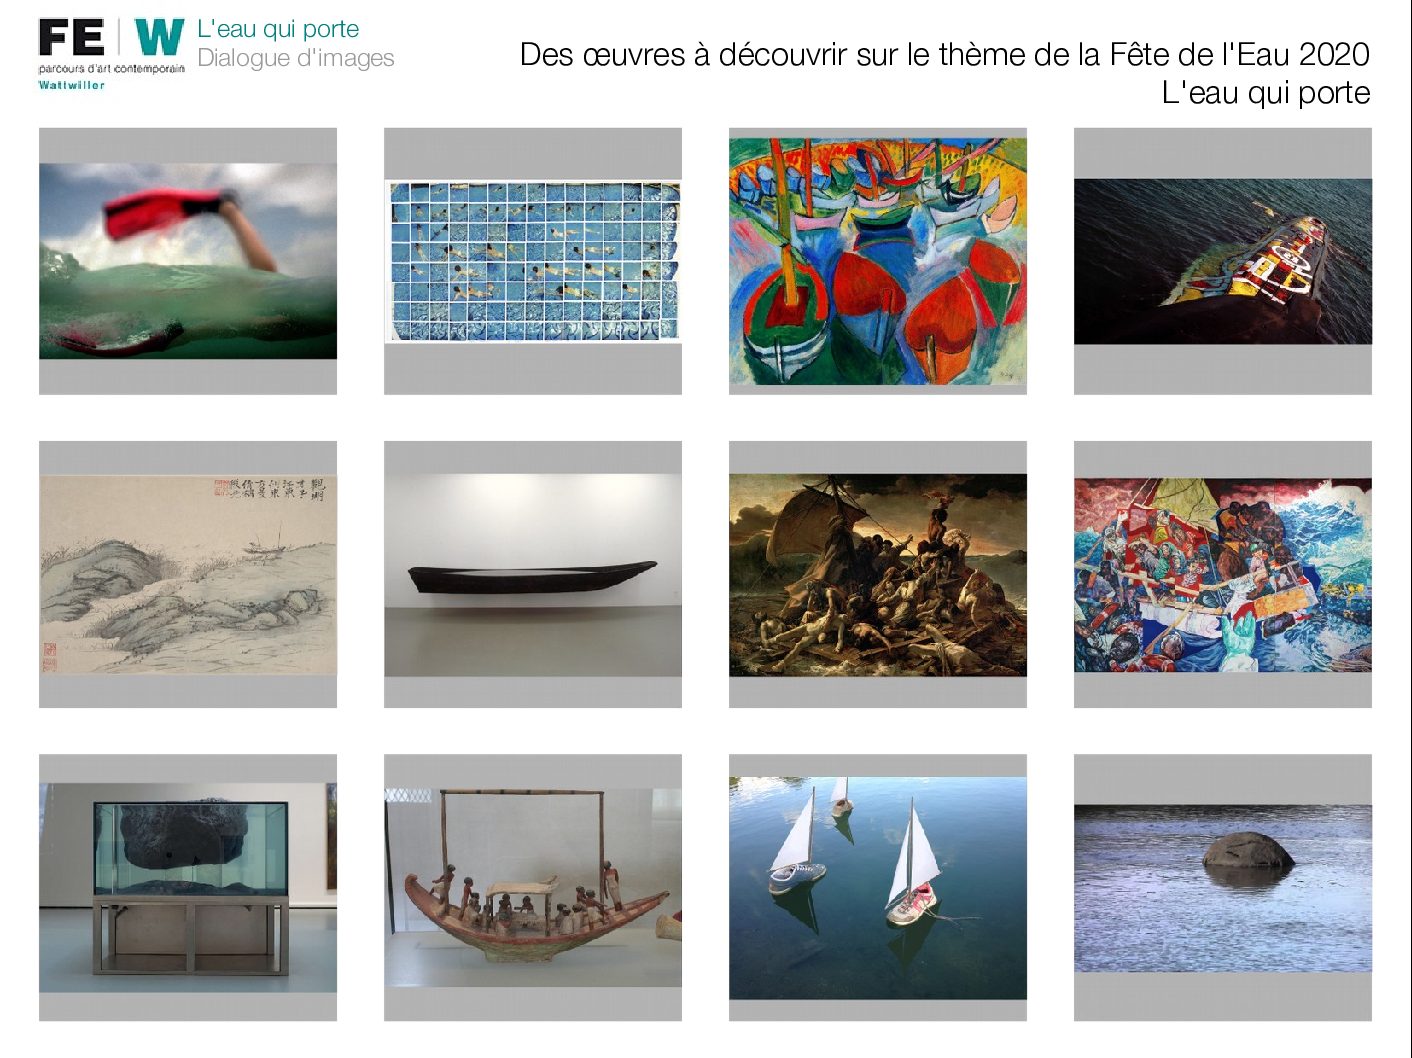Screen dimensions: 1412x1058
Task: Click "parcours d'art contemporain" caption
Action: [112, 69]
